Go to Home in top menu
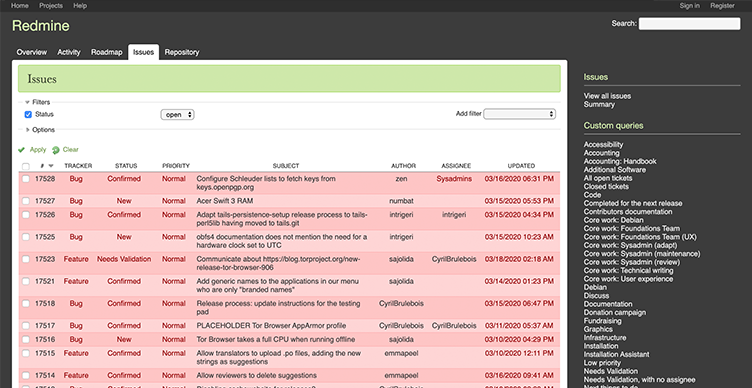Viewport: 752px width, 388px height. [20, 6]
